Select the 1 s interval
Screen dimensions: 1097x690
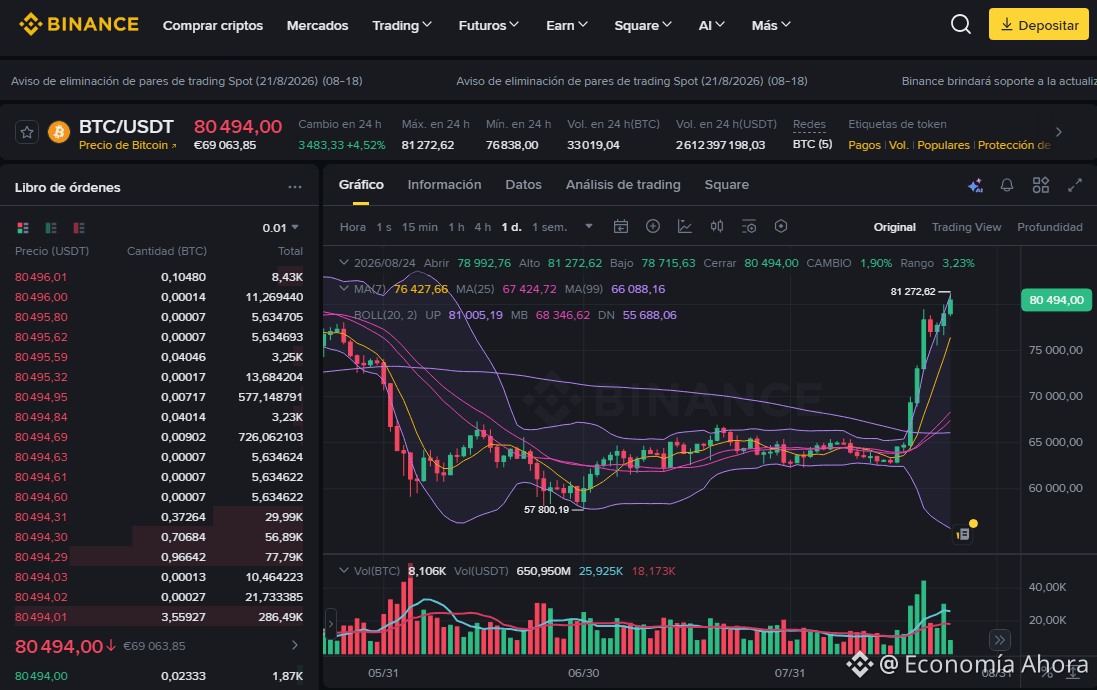(x=384, y=227)
